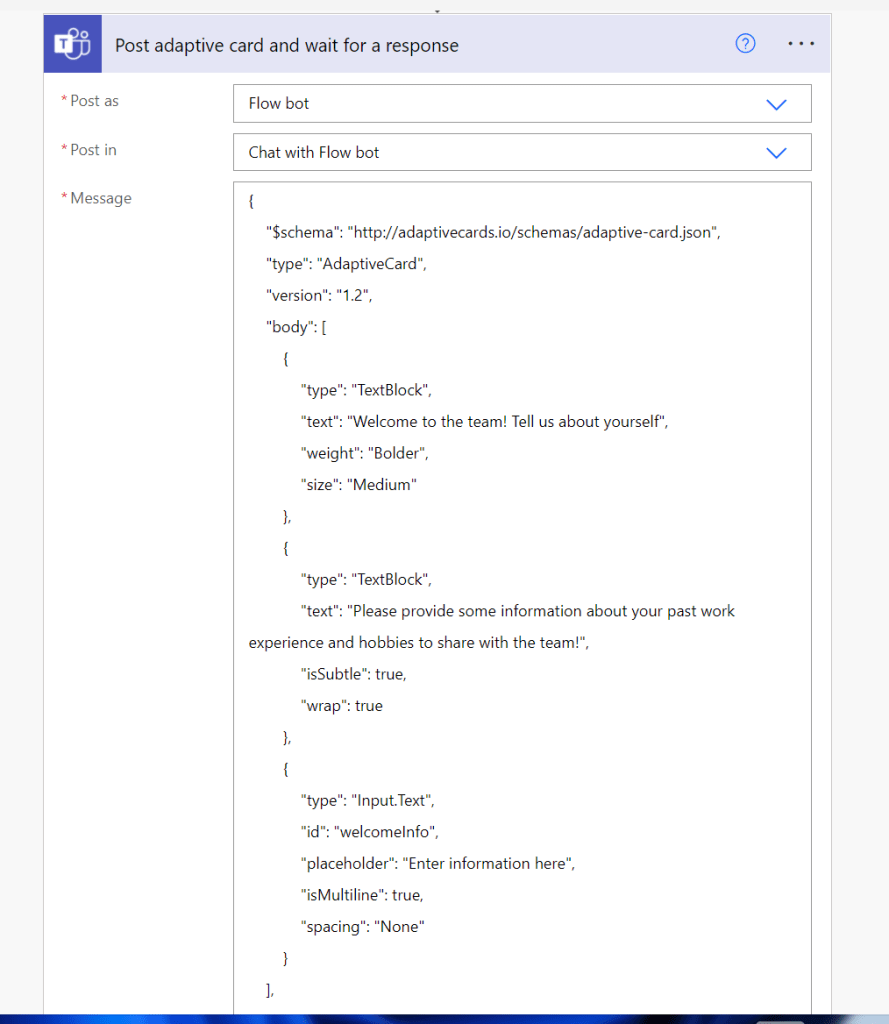Click the "size": "Medium" line
889x1024 pixels.
coord(359,485)
